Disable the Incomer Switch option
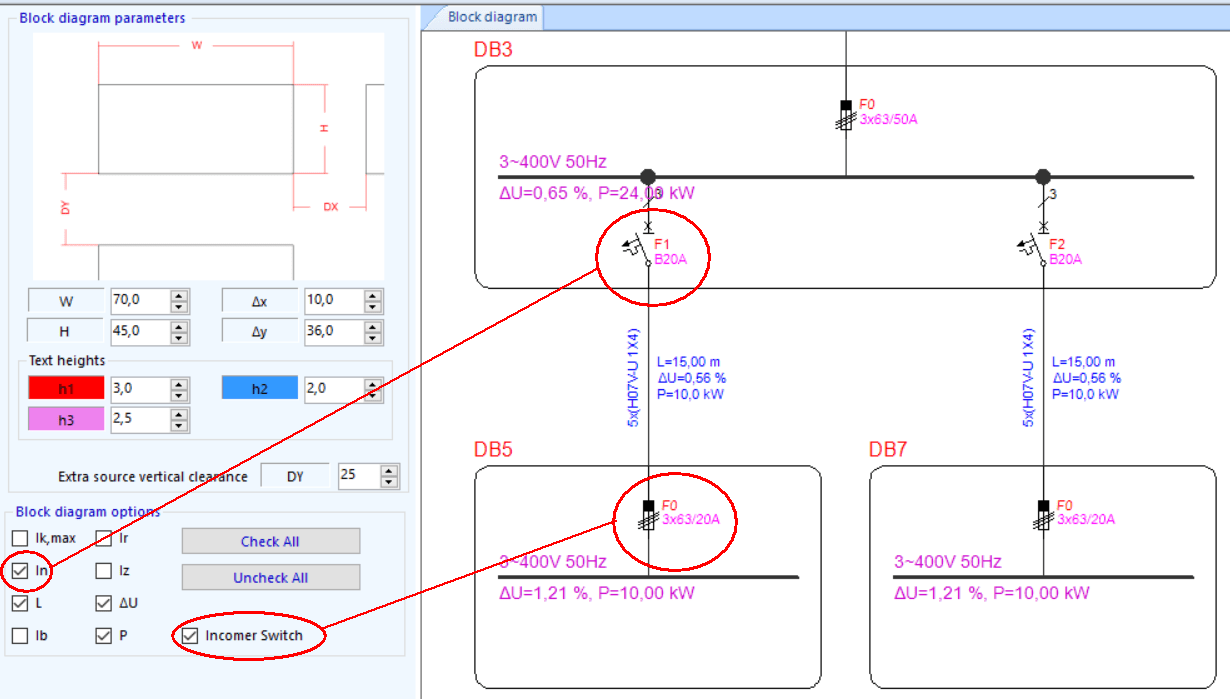Screen dimensions: 1230x699 click(x=190, y=635)
